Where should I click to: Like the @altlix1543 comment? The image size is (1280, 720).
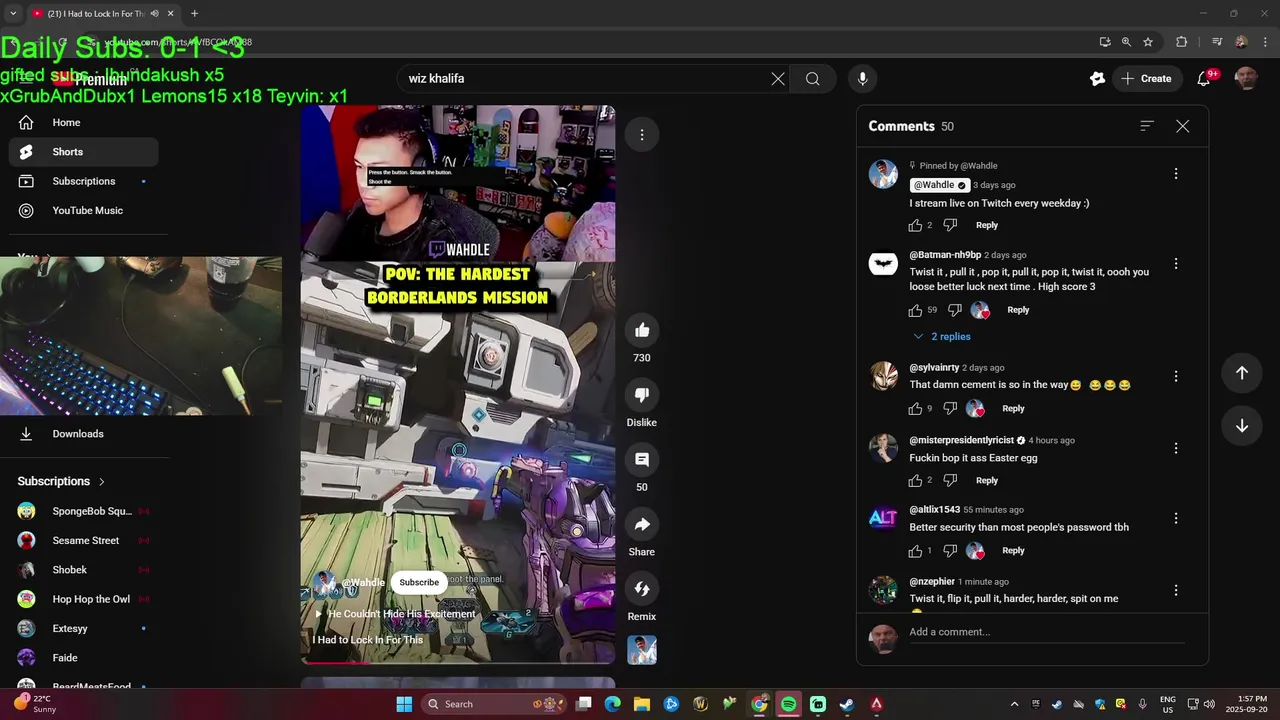pos(915,551)
